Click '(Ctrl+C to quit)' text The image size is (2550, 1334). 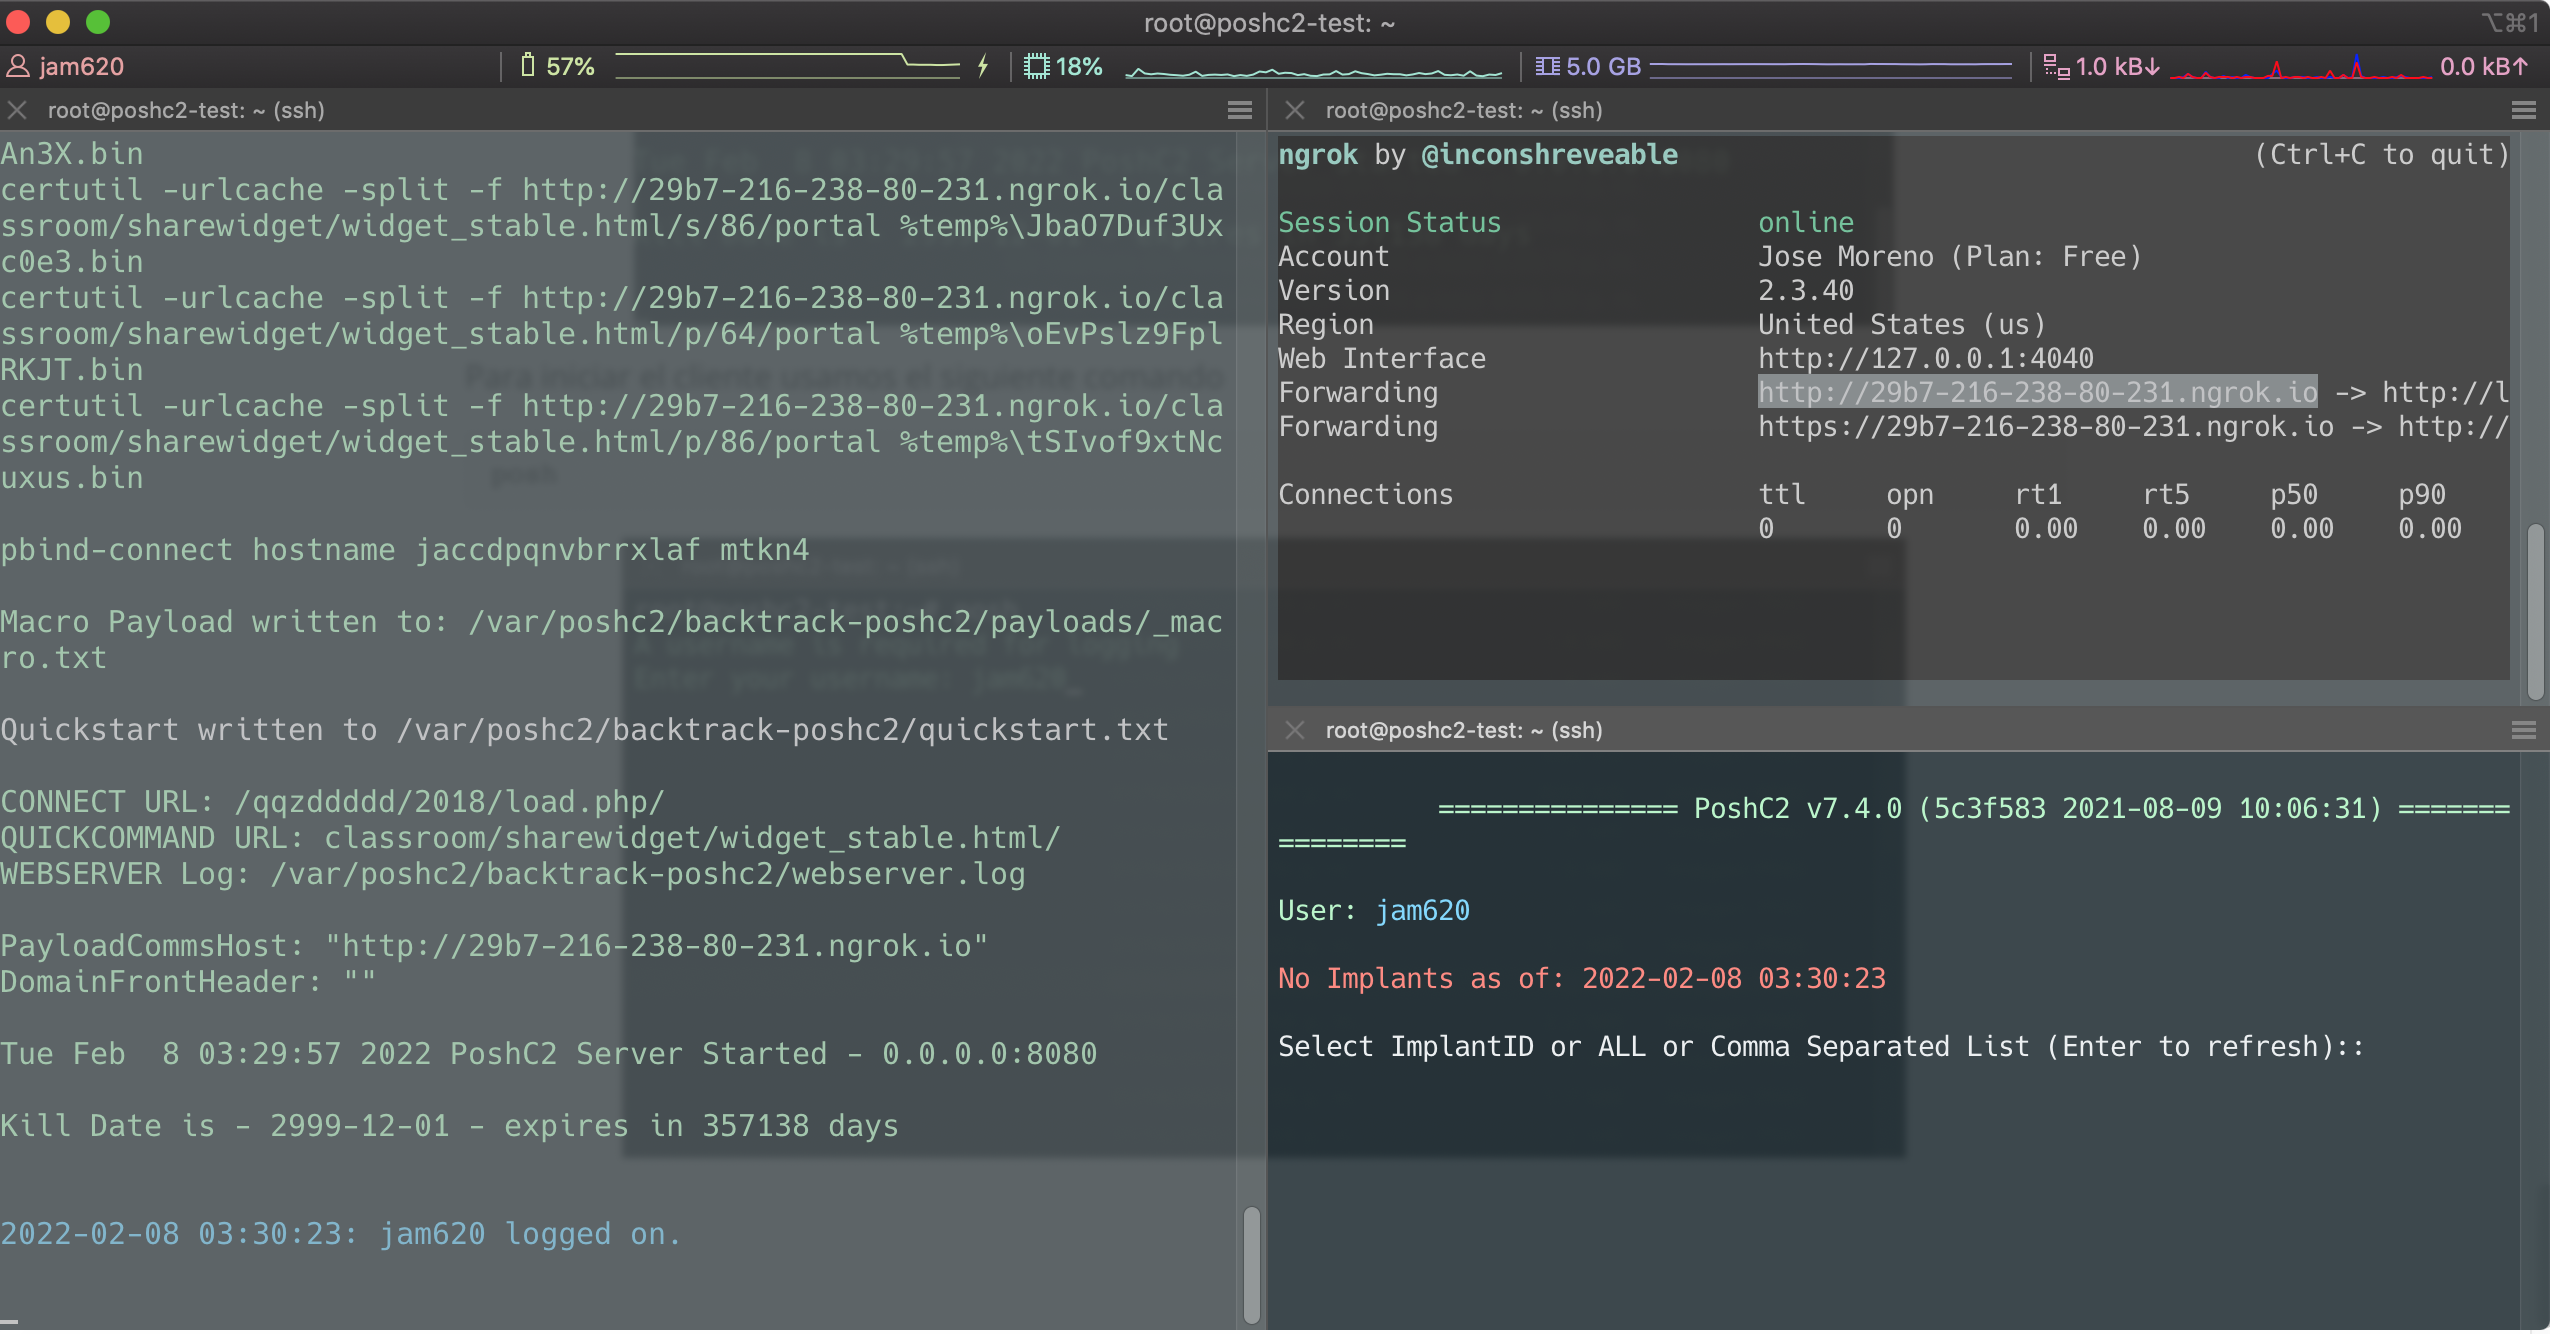pyautogui.click(x=2382, y=154)
